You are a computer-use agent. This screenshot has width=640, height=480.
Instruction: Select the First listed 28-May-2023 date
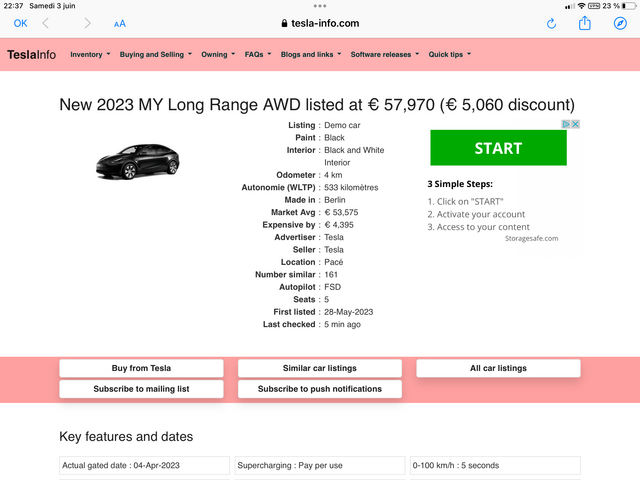coord(349,312)
